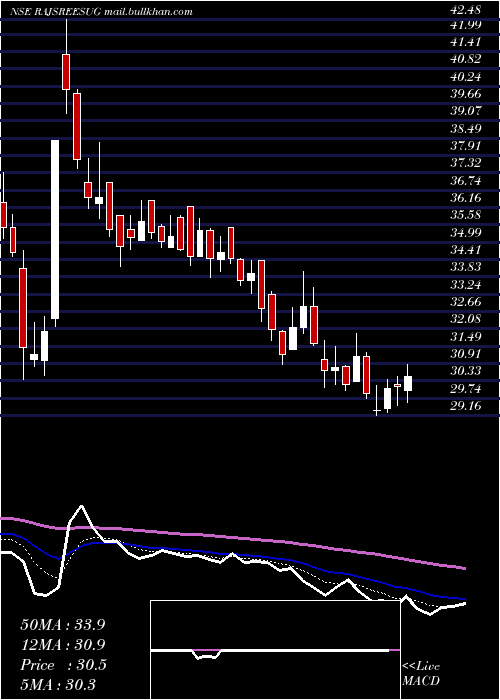The width and height of the screenshot is (500, 700).
Task: Click the MACD inset chart box
Action: click(275, 650)
